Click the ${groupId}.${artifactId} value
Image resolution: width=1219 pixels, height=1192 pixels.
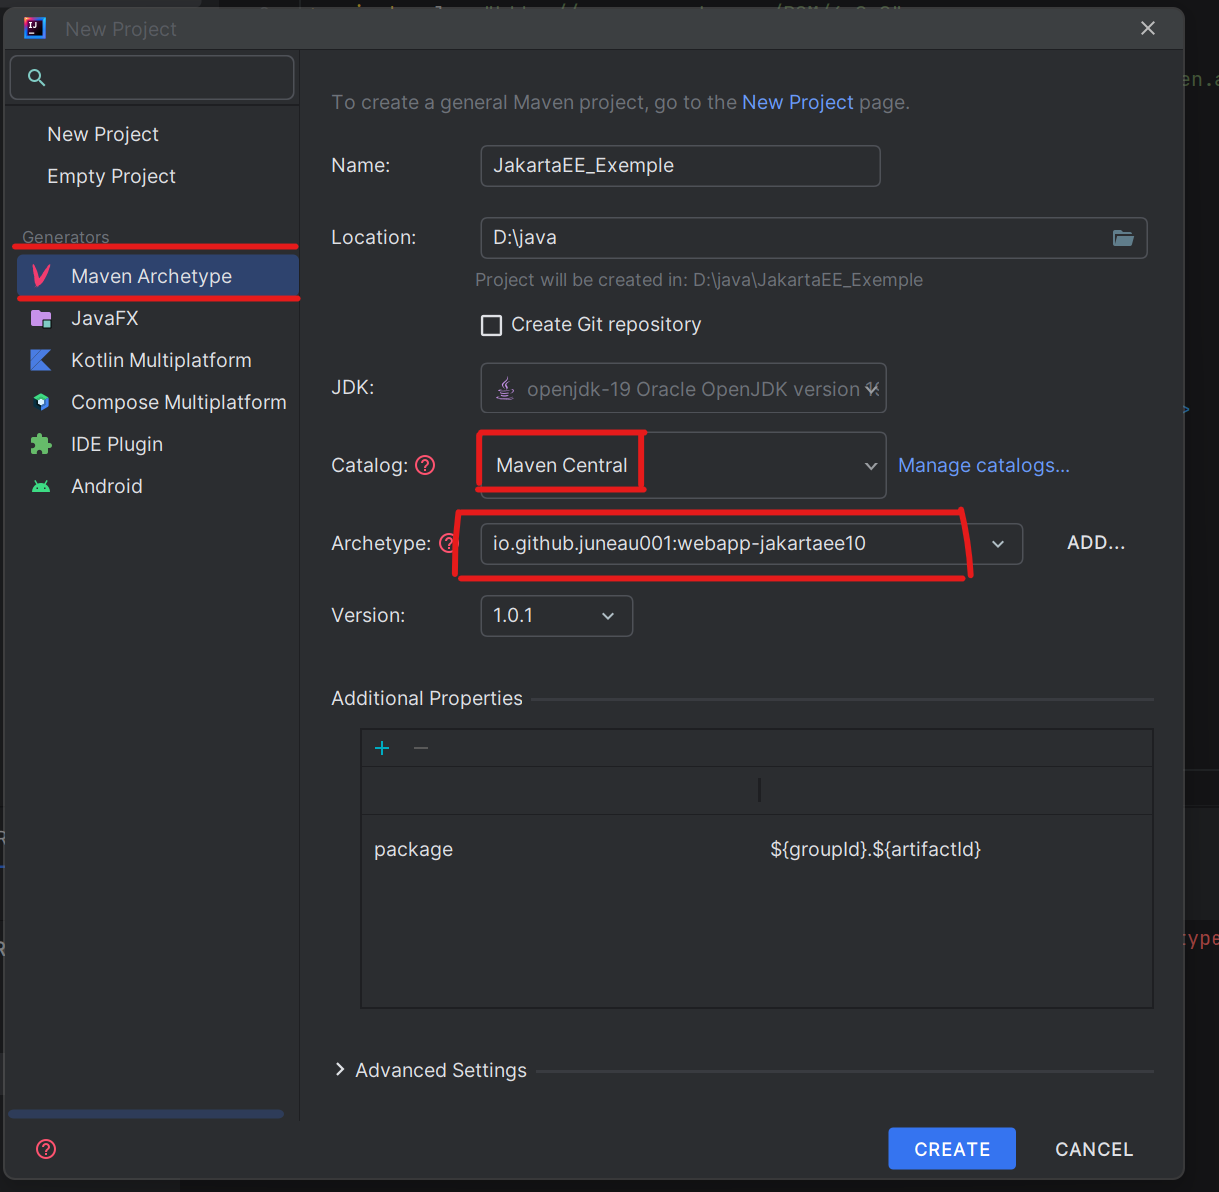coord(875,849)
